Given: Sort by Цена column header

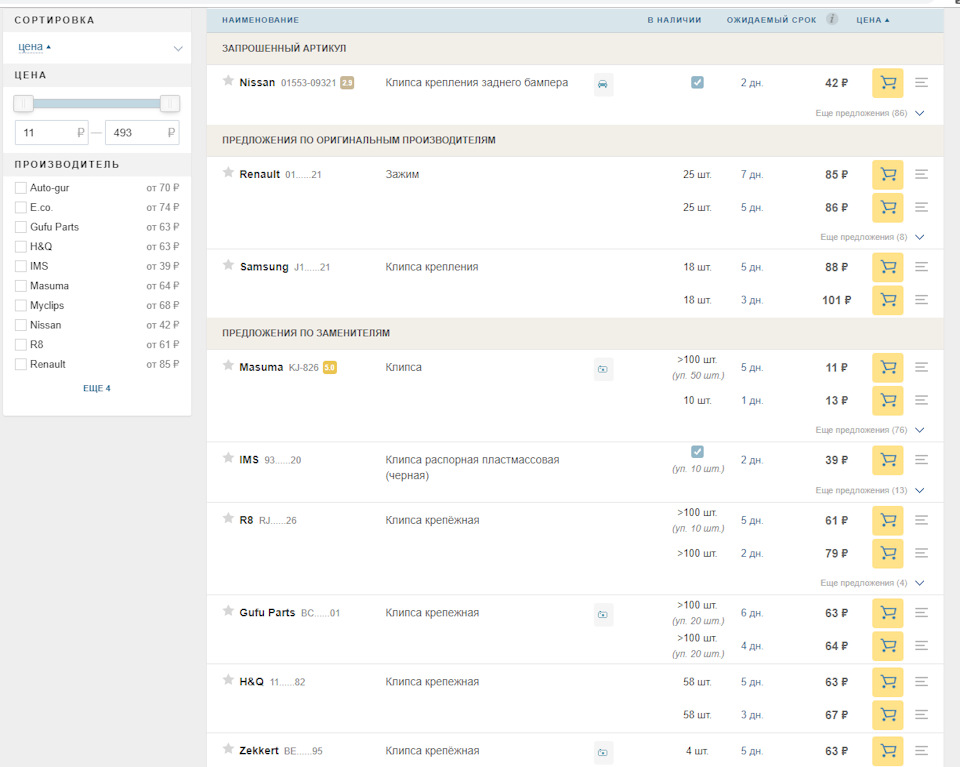Looking at the screenshot, I should click(x=872, y=20).
